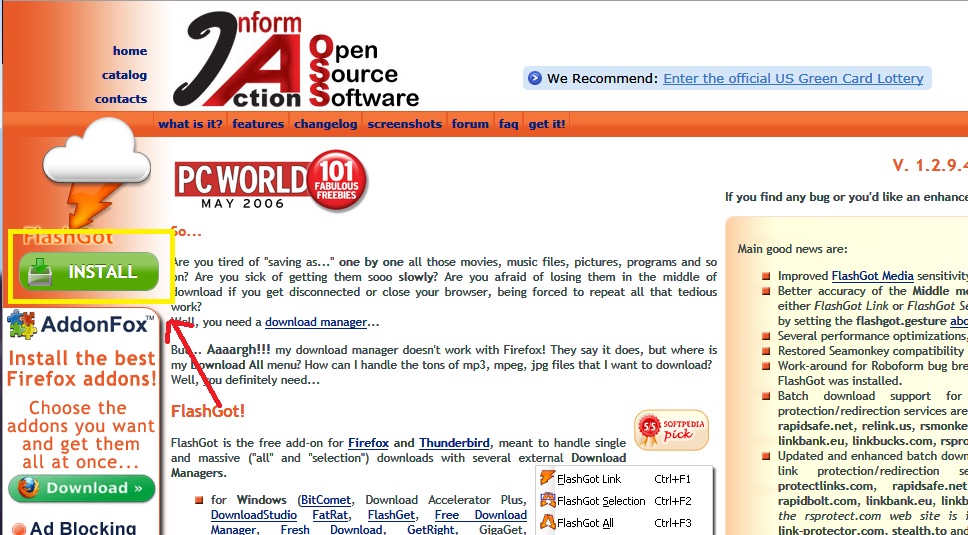Click the blue arrow icon beside We Recommend

coord(535,78)
